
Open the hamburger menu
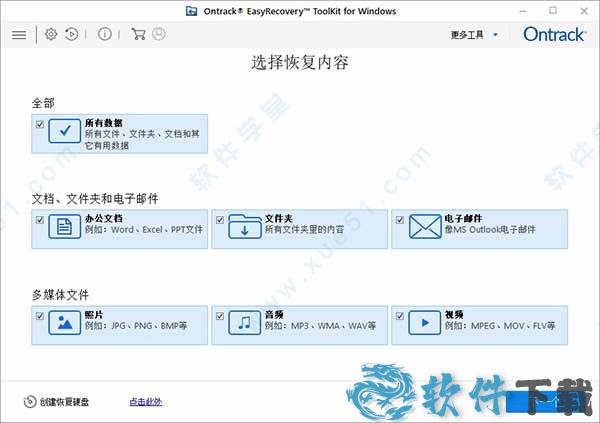[x=19, y=35]
